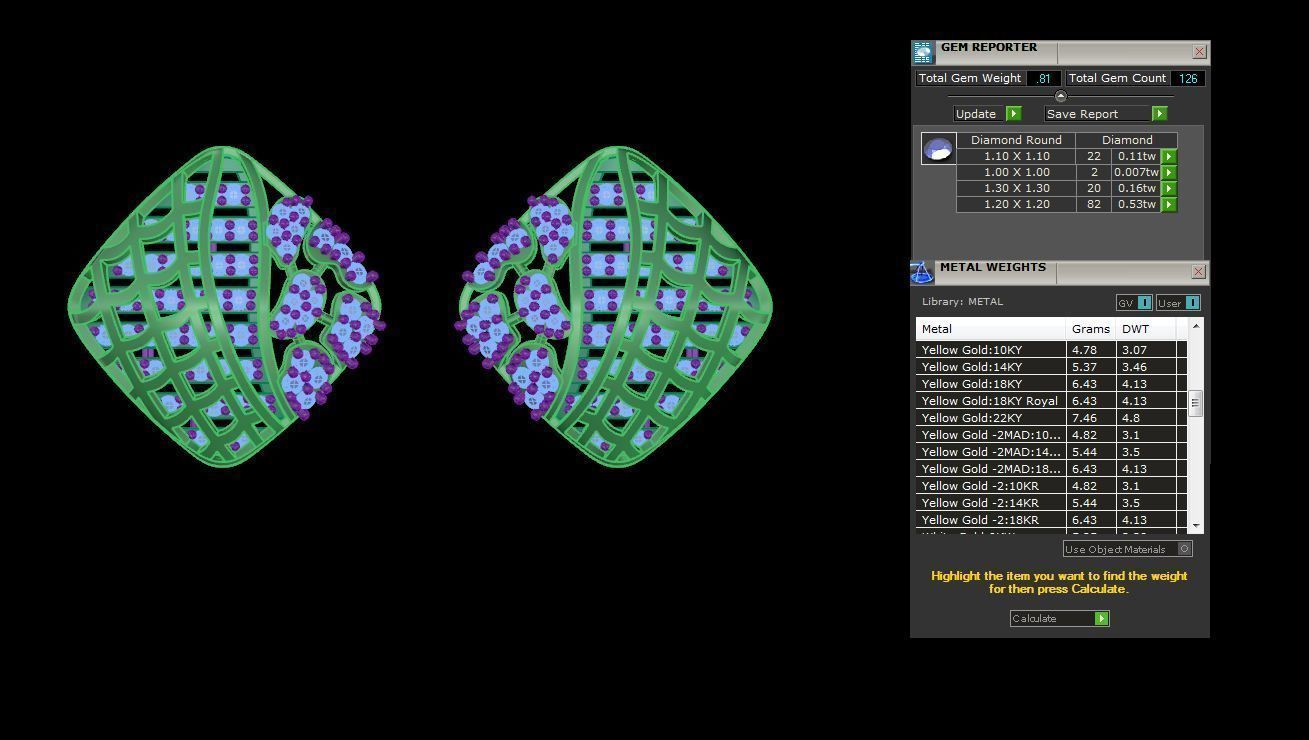Select Yellow Gold:14KY row
This screenshot has width=1309, height=740.
1051,367
